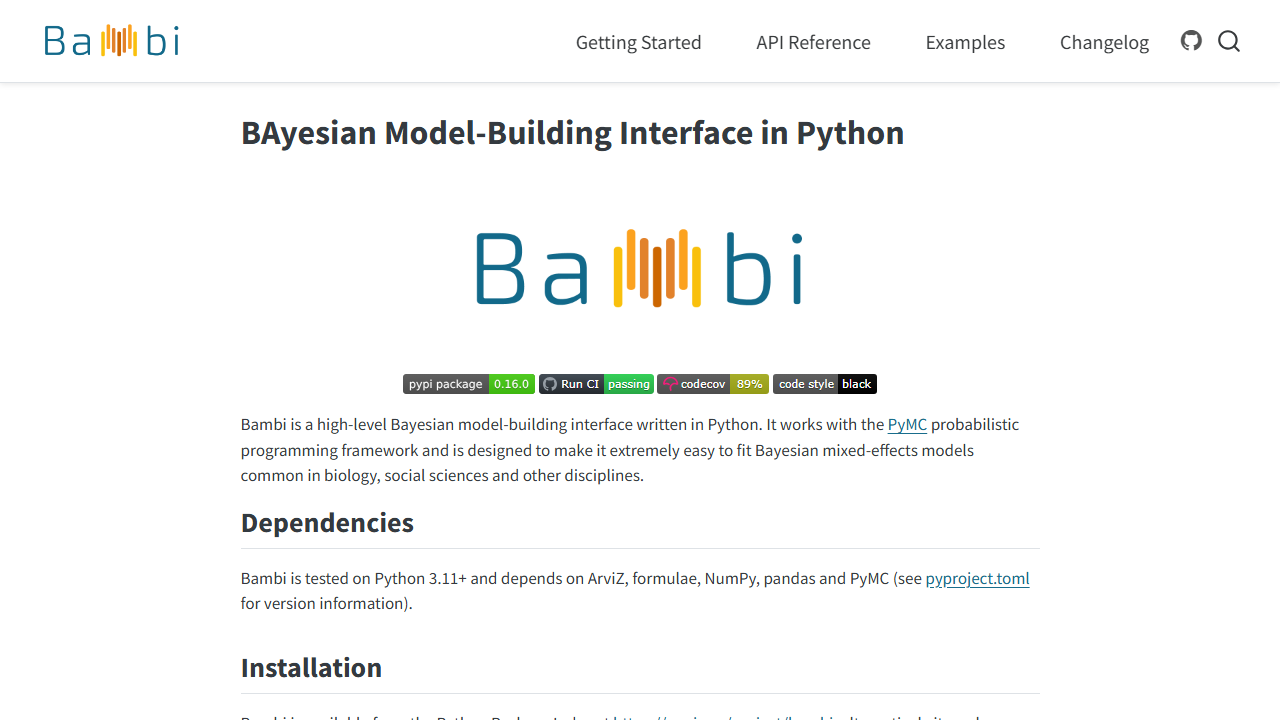This screenshot has width=1280, height=720.
Task: Follow the PyMC link
Action: [907, 425]
